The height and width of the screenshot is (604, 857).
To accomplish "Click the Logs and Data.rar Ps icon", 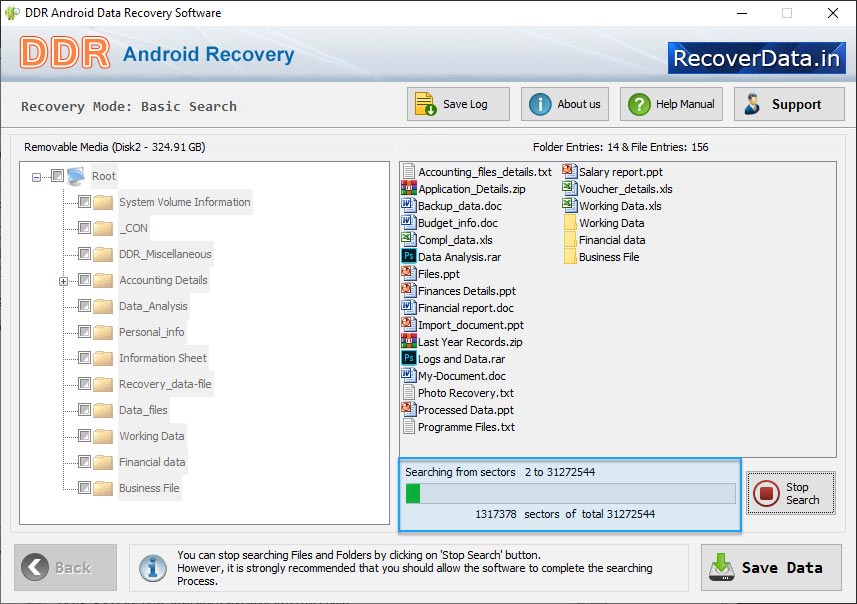I will click(408, 359).
